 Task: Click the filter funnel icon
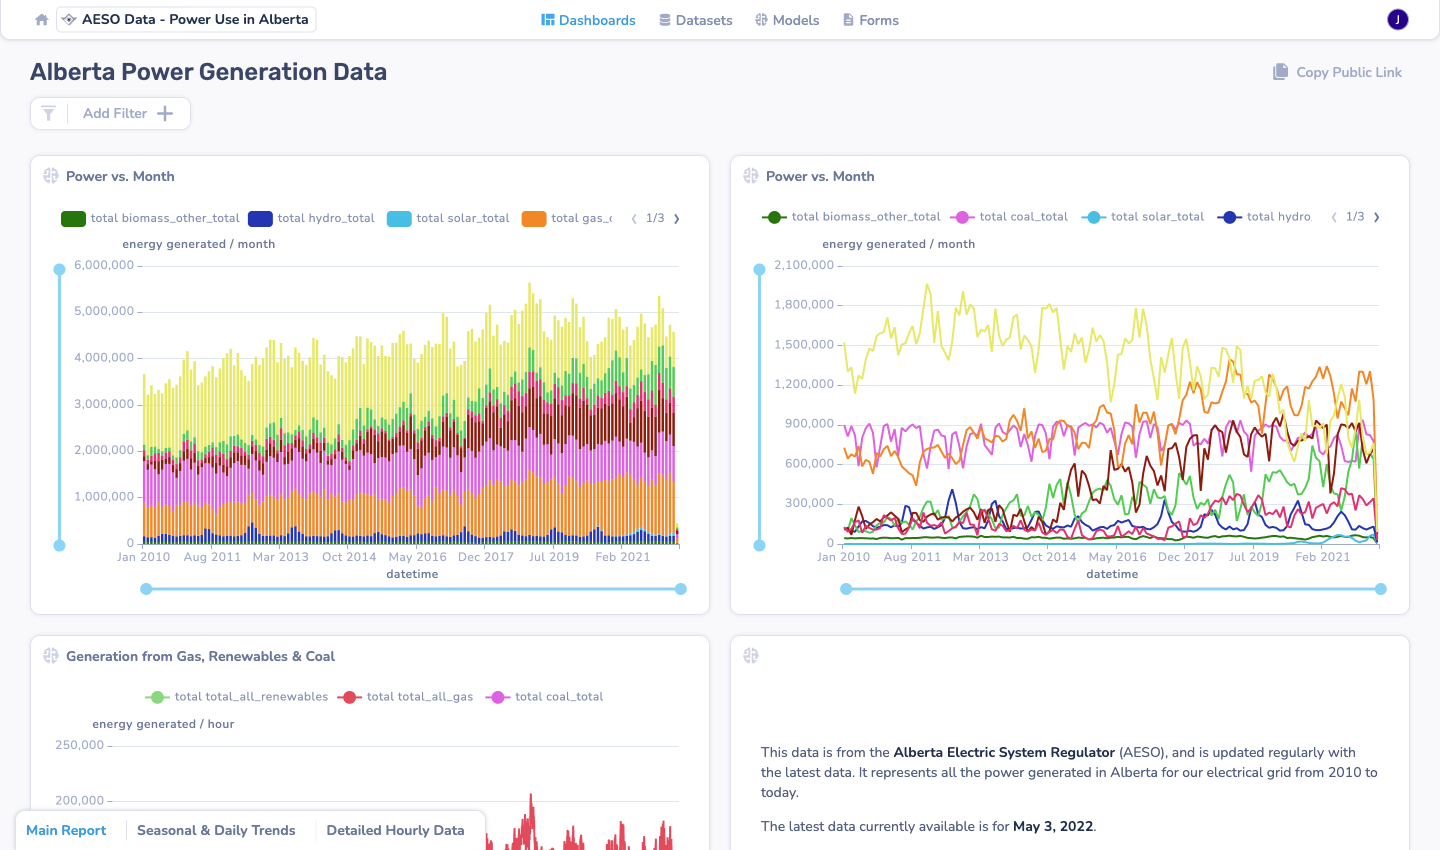click(49, 114)
